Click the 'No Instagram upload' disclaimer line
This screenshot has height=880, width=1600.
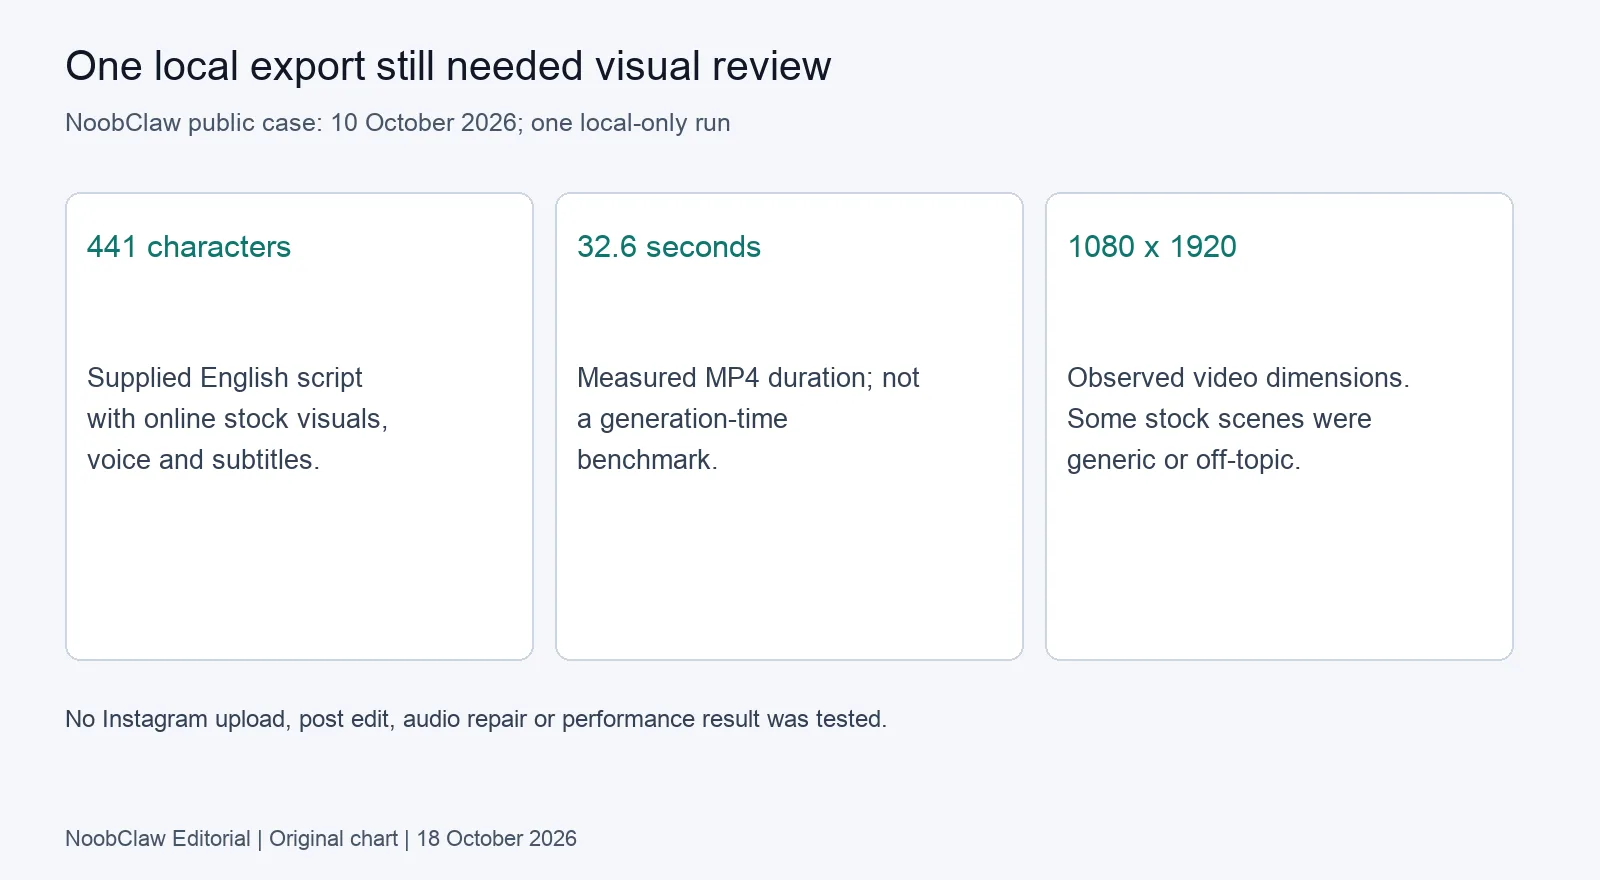point(476,719)
